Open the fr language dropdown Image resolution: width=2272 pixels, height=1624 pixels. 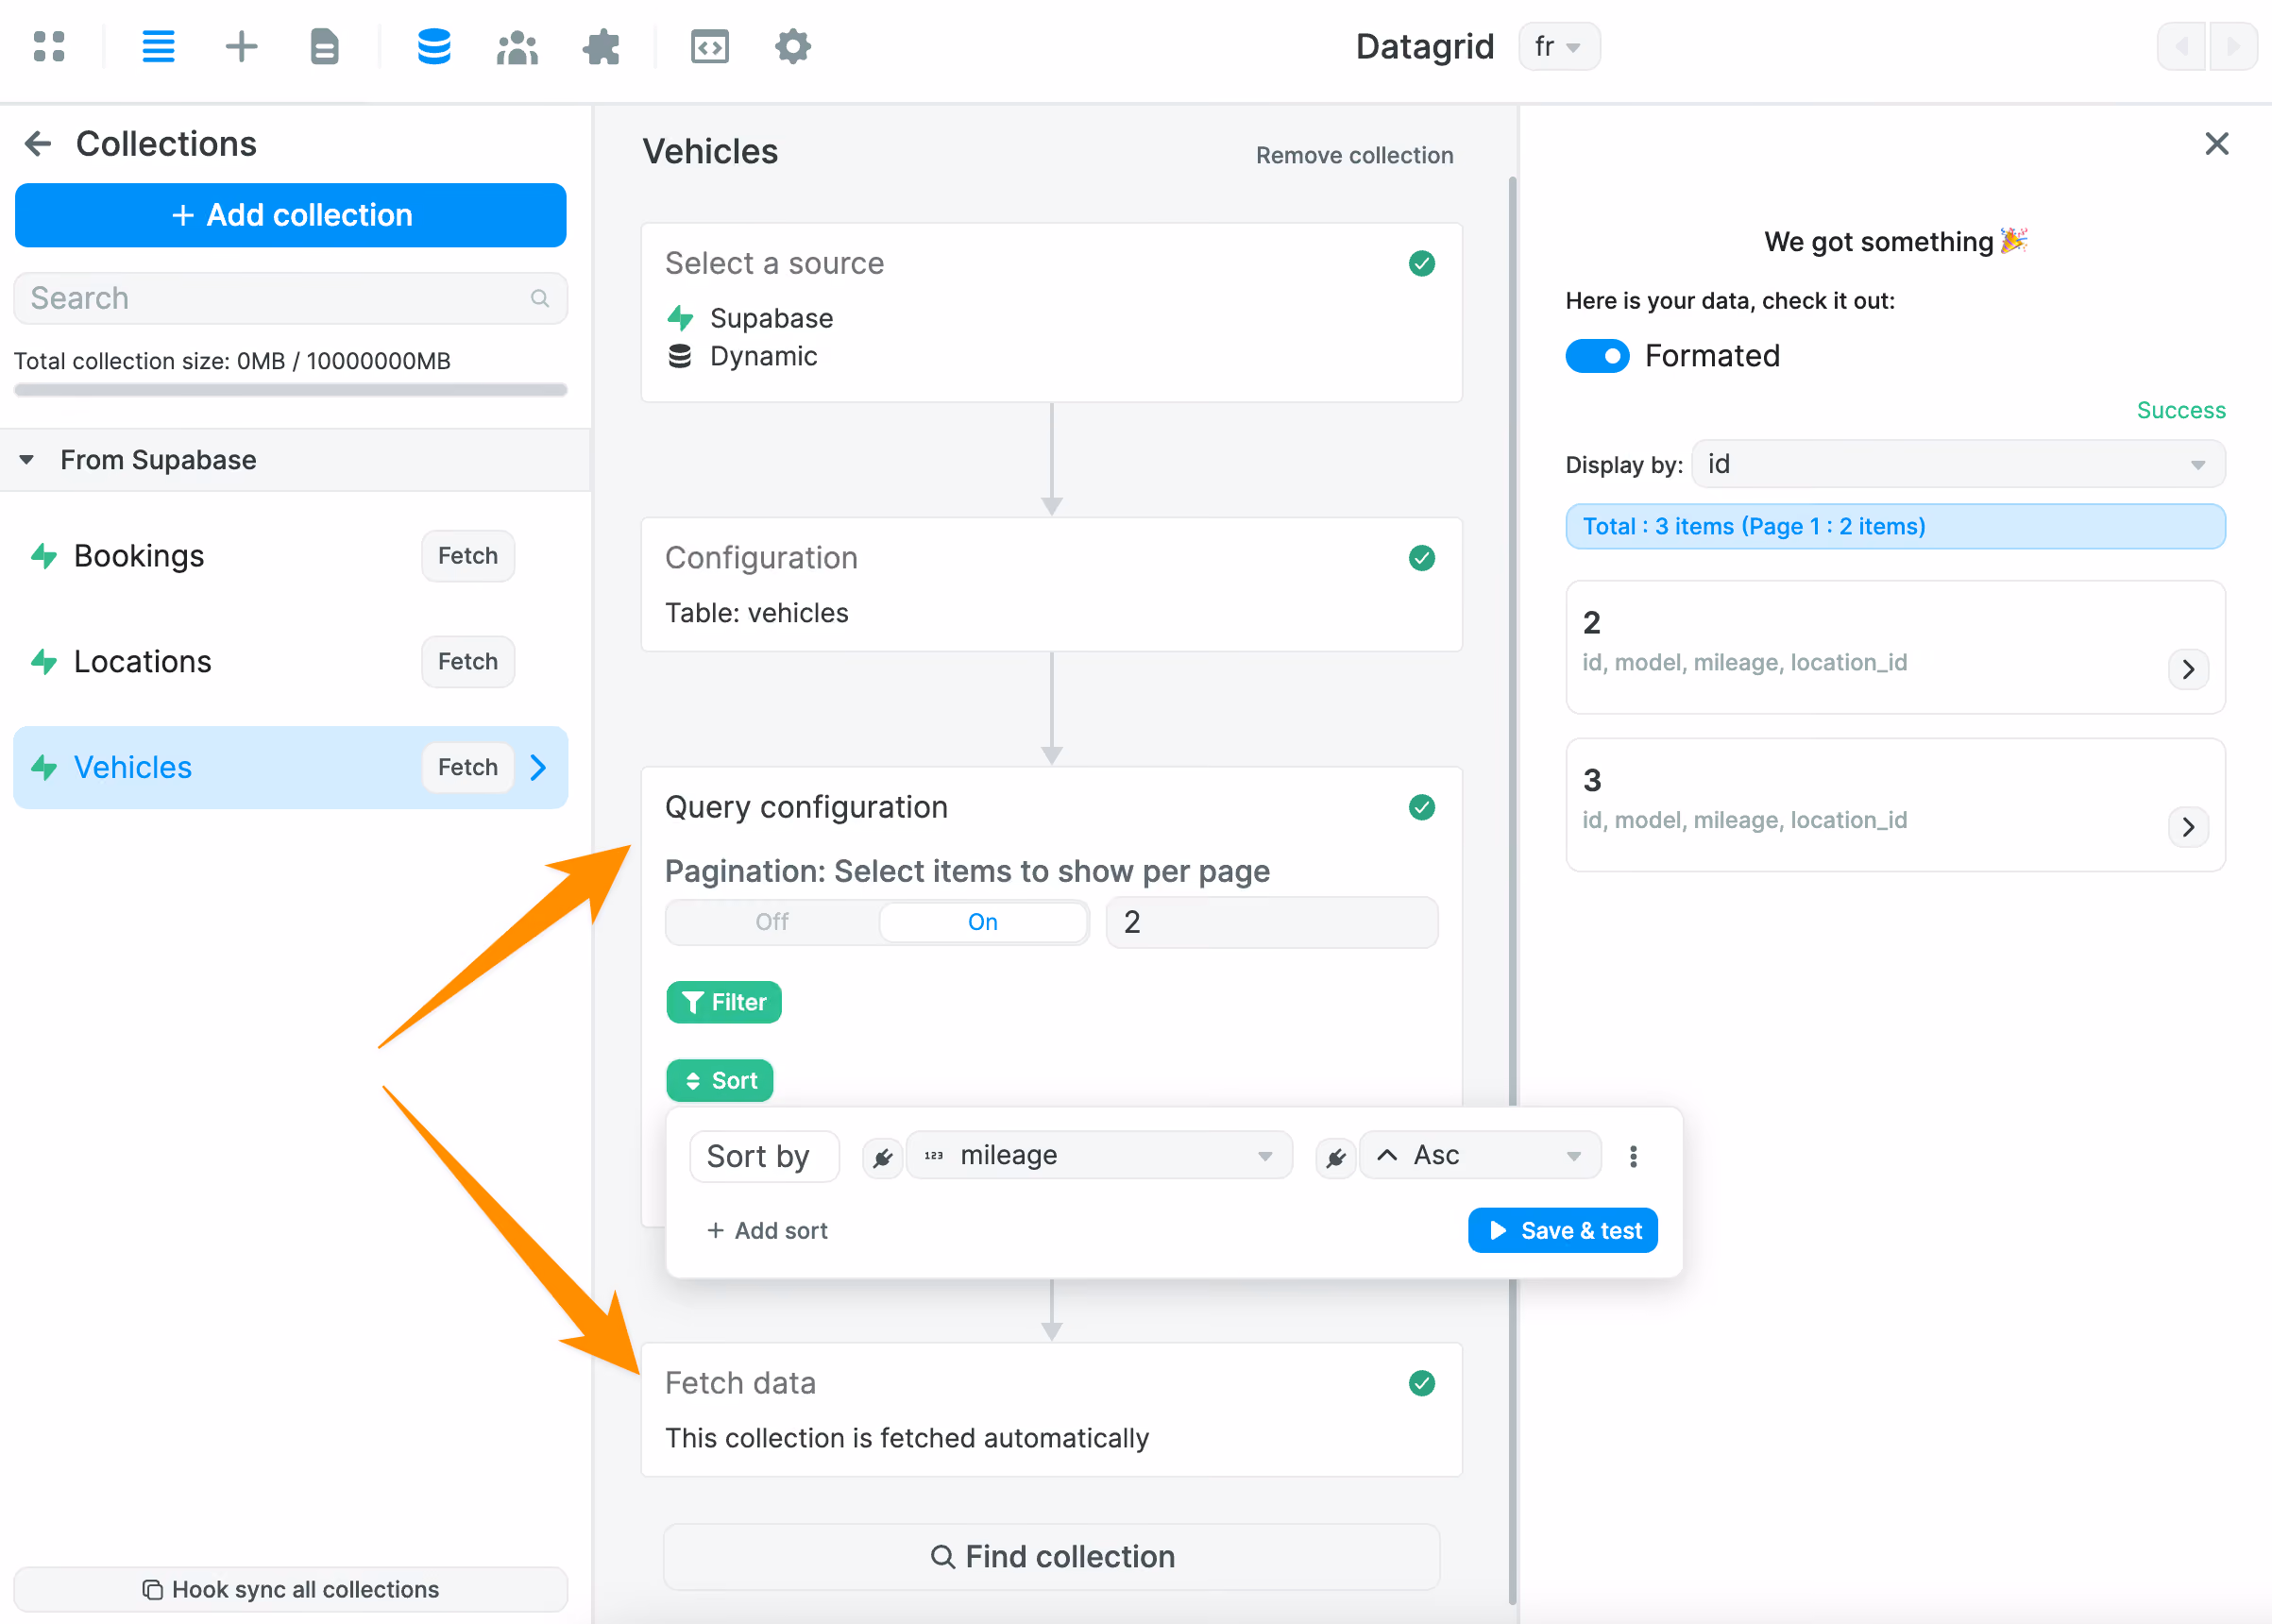[1558, 47]
